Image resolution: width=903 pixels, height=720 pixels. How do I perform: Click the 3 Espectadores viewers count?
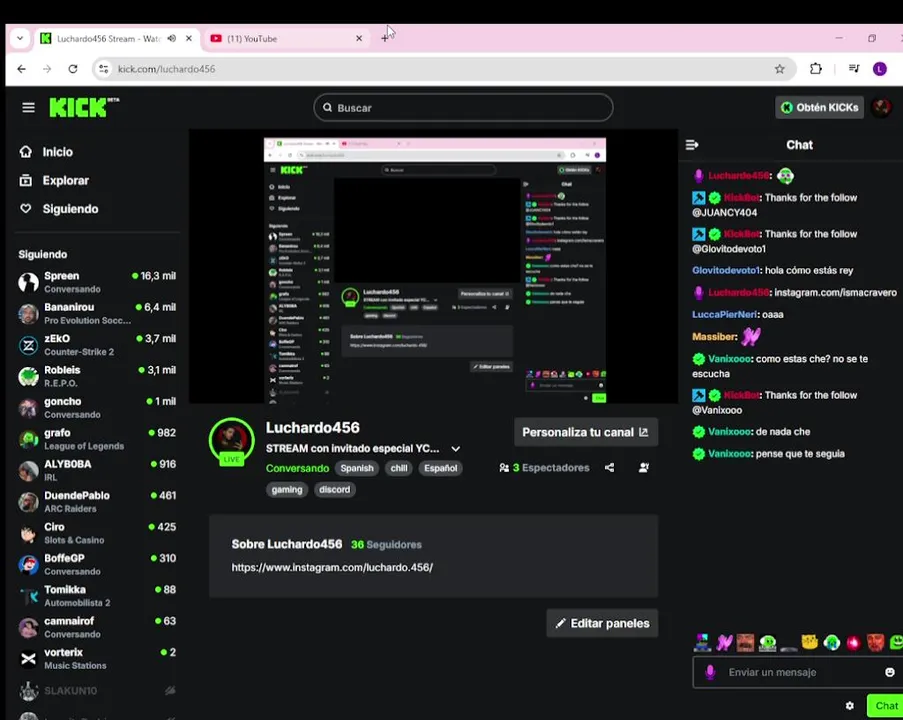tap(545, 468)
